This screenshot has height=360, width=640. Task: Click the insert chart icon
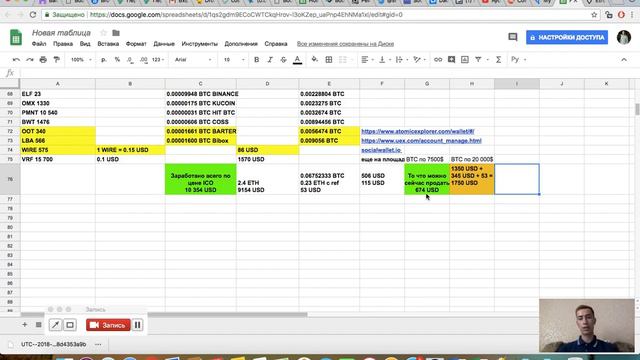point(465,60)
